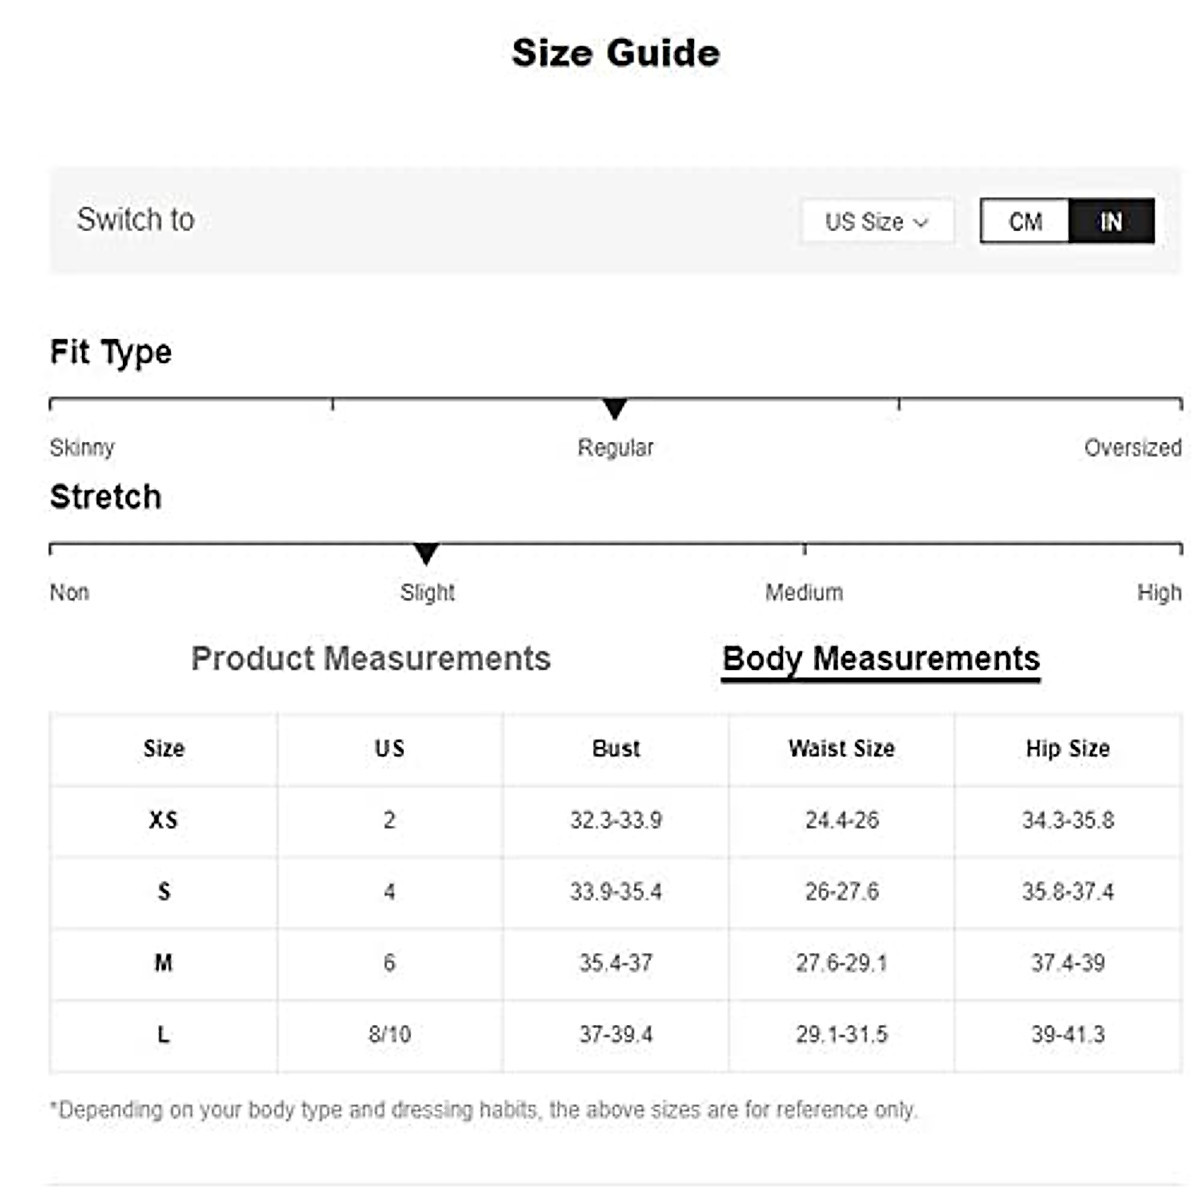Open the US Size dropdown
1200x1200 pixels.
pyautogui.click(x=876, y=221)
